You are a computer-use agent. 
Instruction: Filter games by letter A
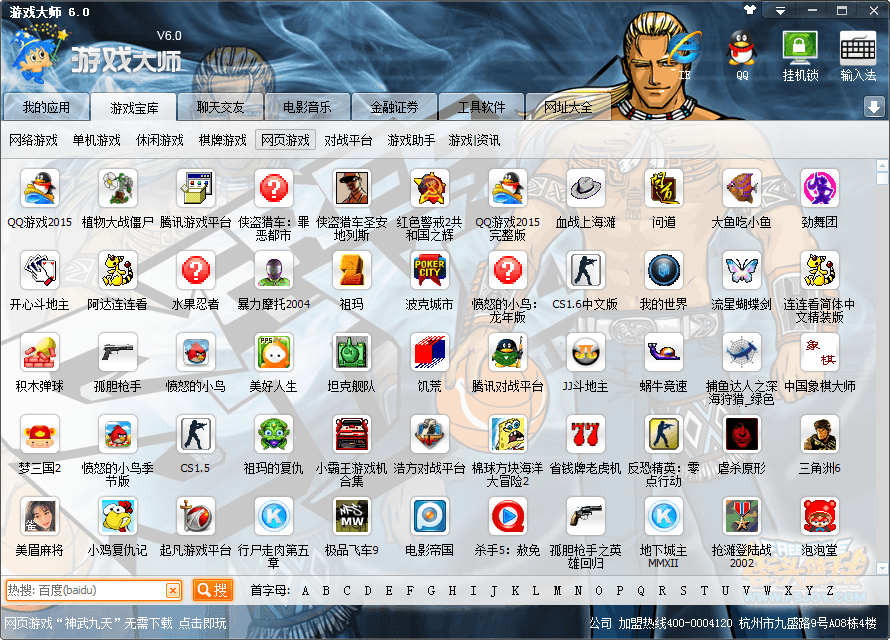pyautogui.click(x=305, y=591)
